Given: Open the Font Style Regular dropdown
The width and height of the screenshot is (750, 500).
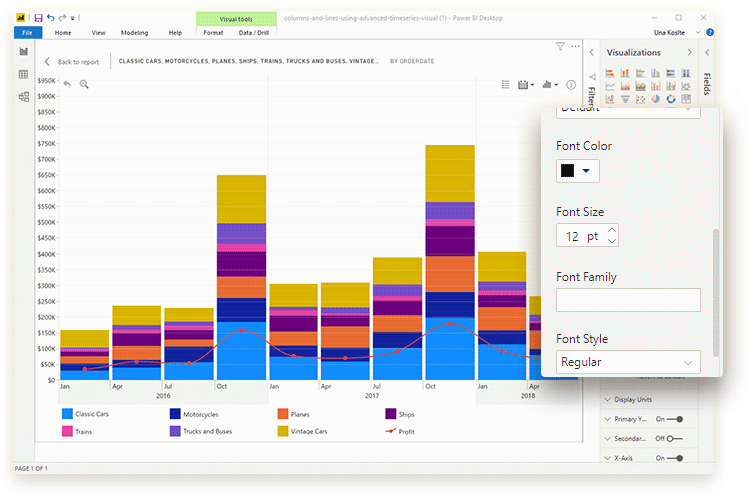Looking at the screenshot, I should (x=628, y=362).
